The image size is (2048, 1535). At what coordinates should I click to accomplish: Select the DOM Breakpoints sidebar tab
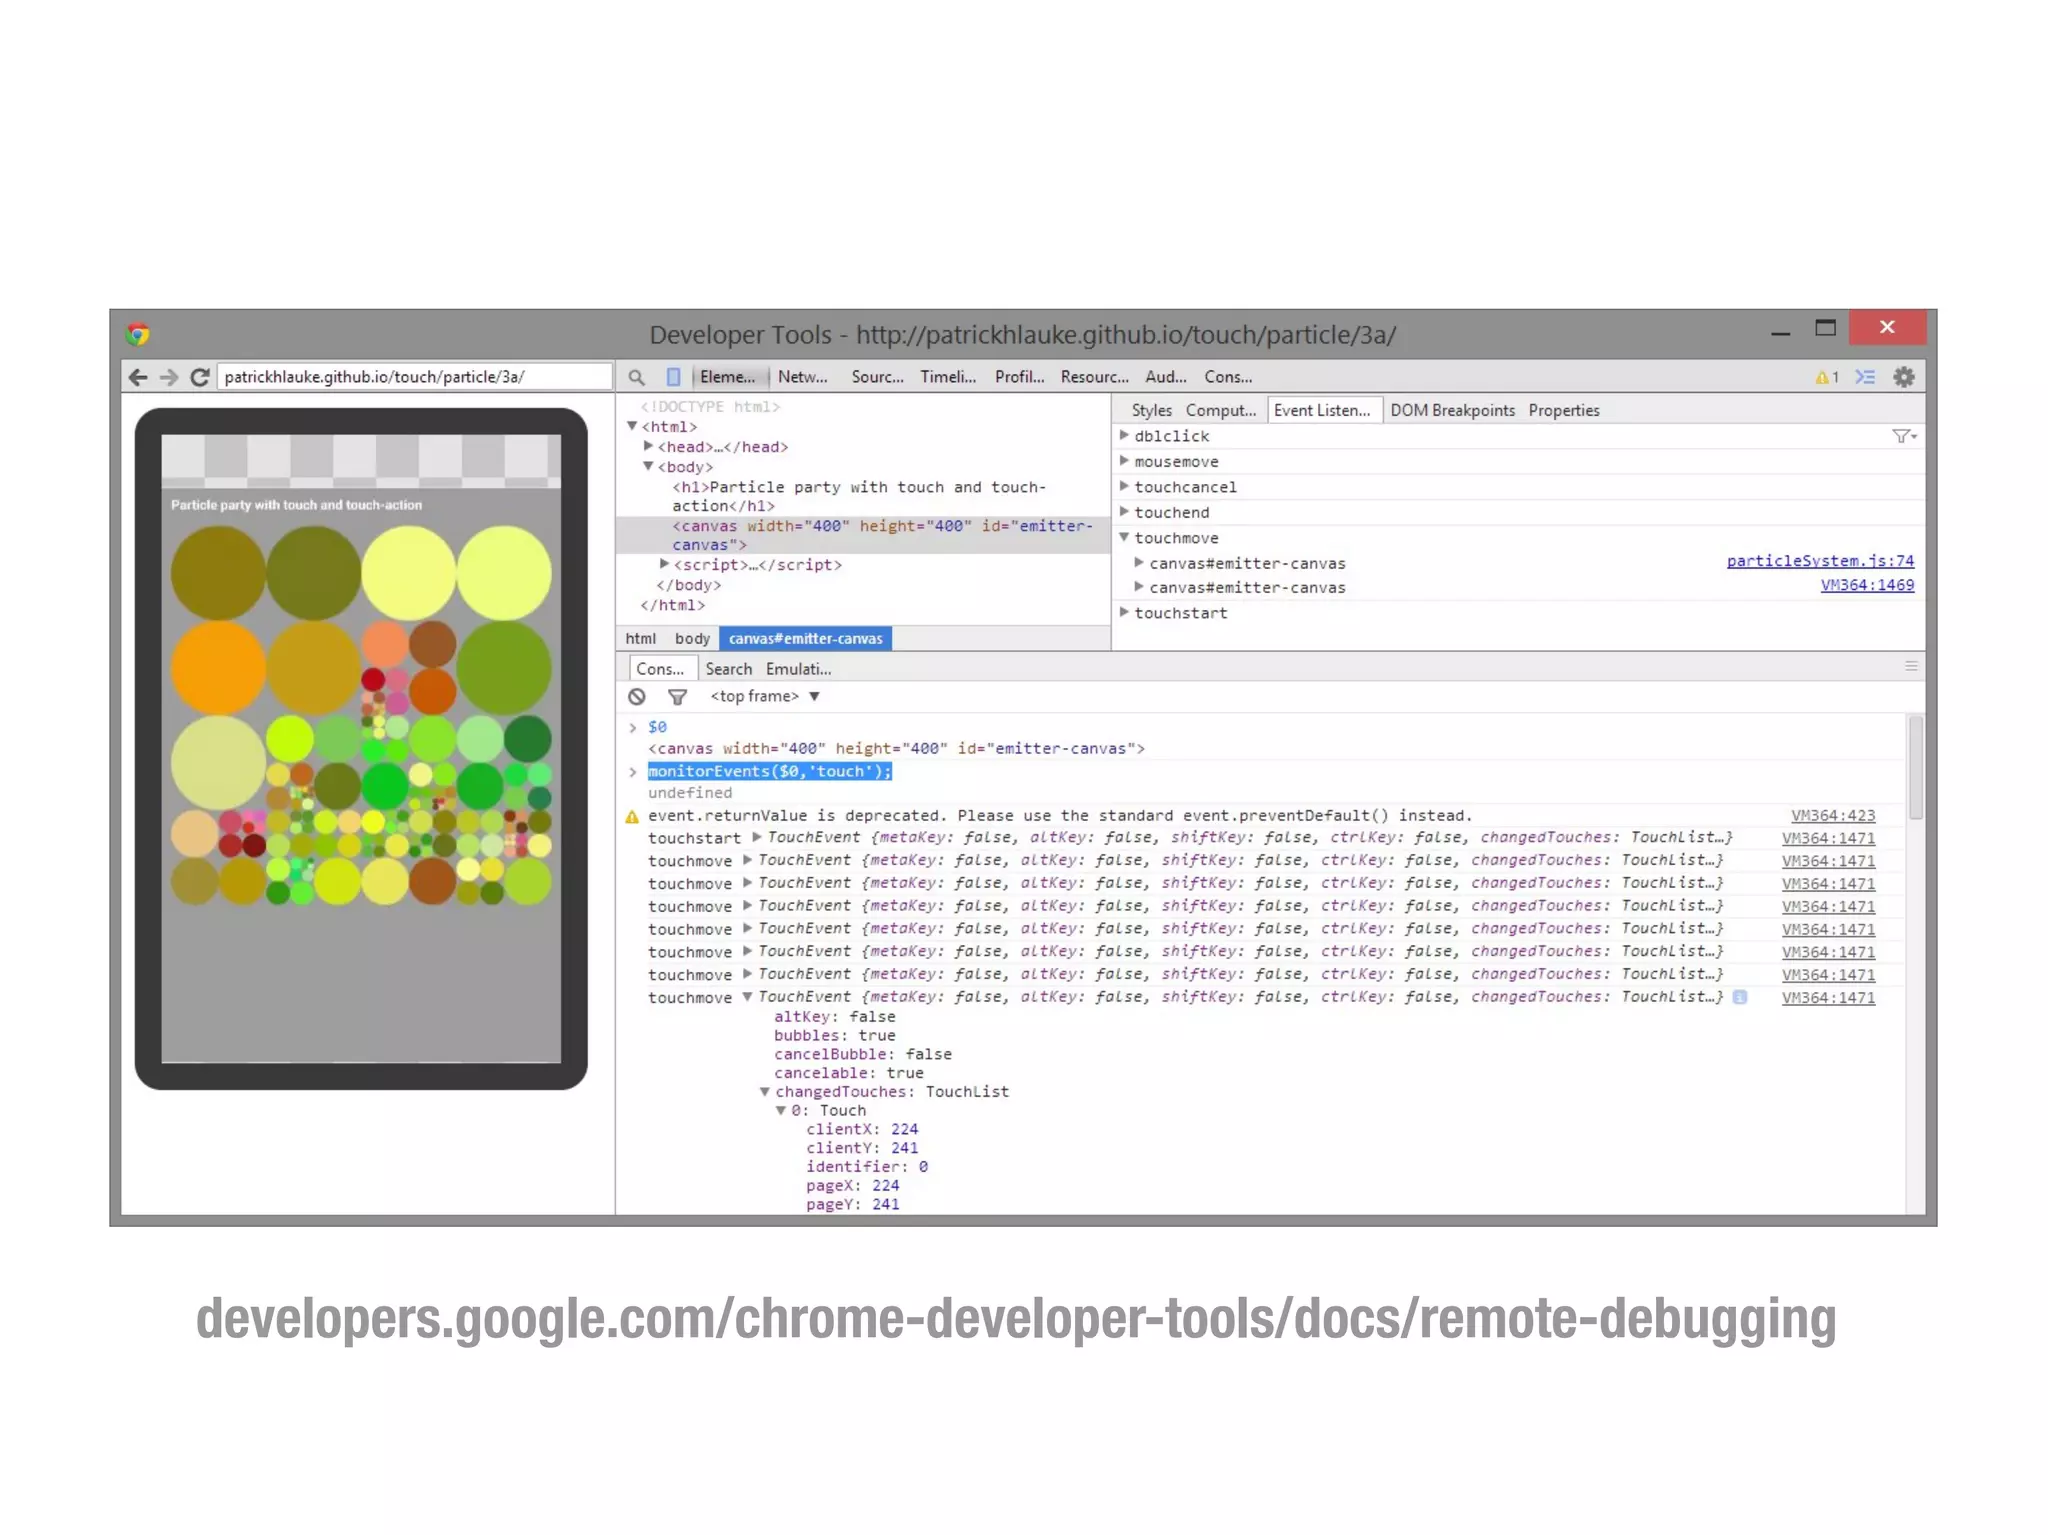click(x=1452, y=410)
